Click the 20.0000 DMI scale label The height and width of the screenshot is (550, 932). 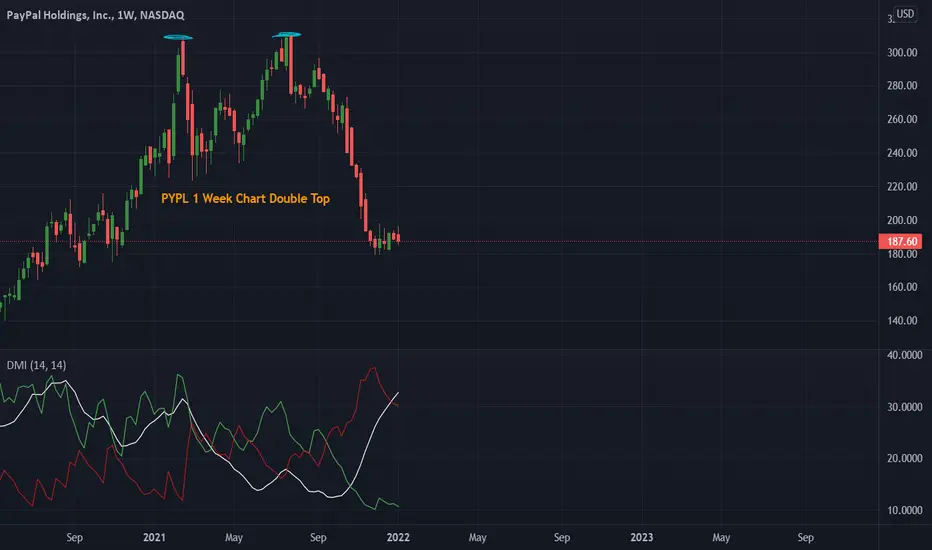[x=904, y=458]
